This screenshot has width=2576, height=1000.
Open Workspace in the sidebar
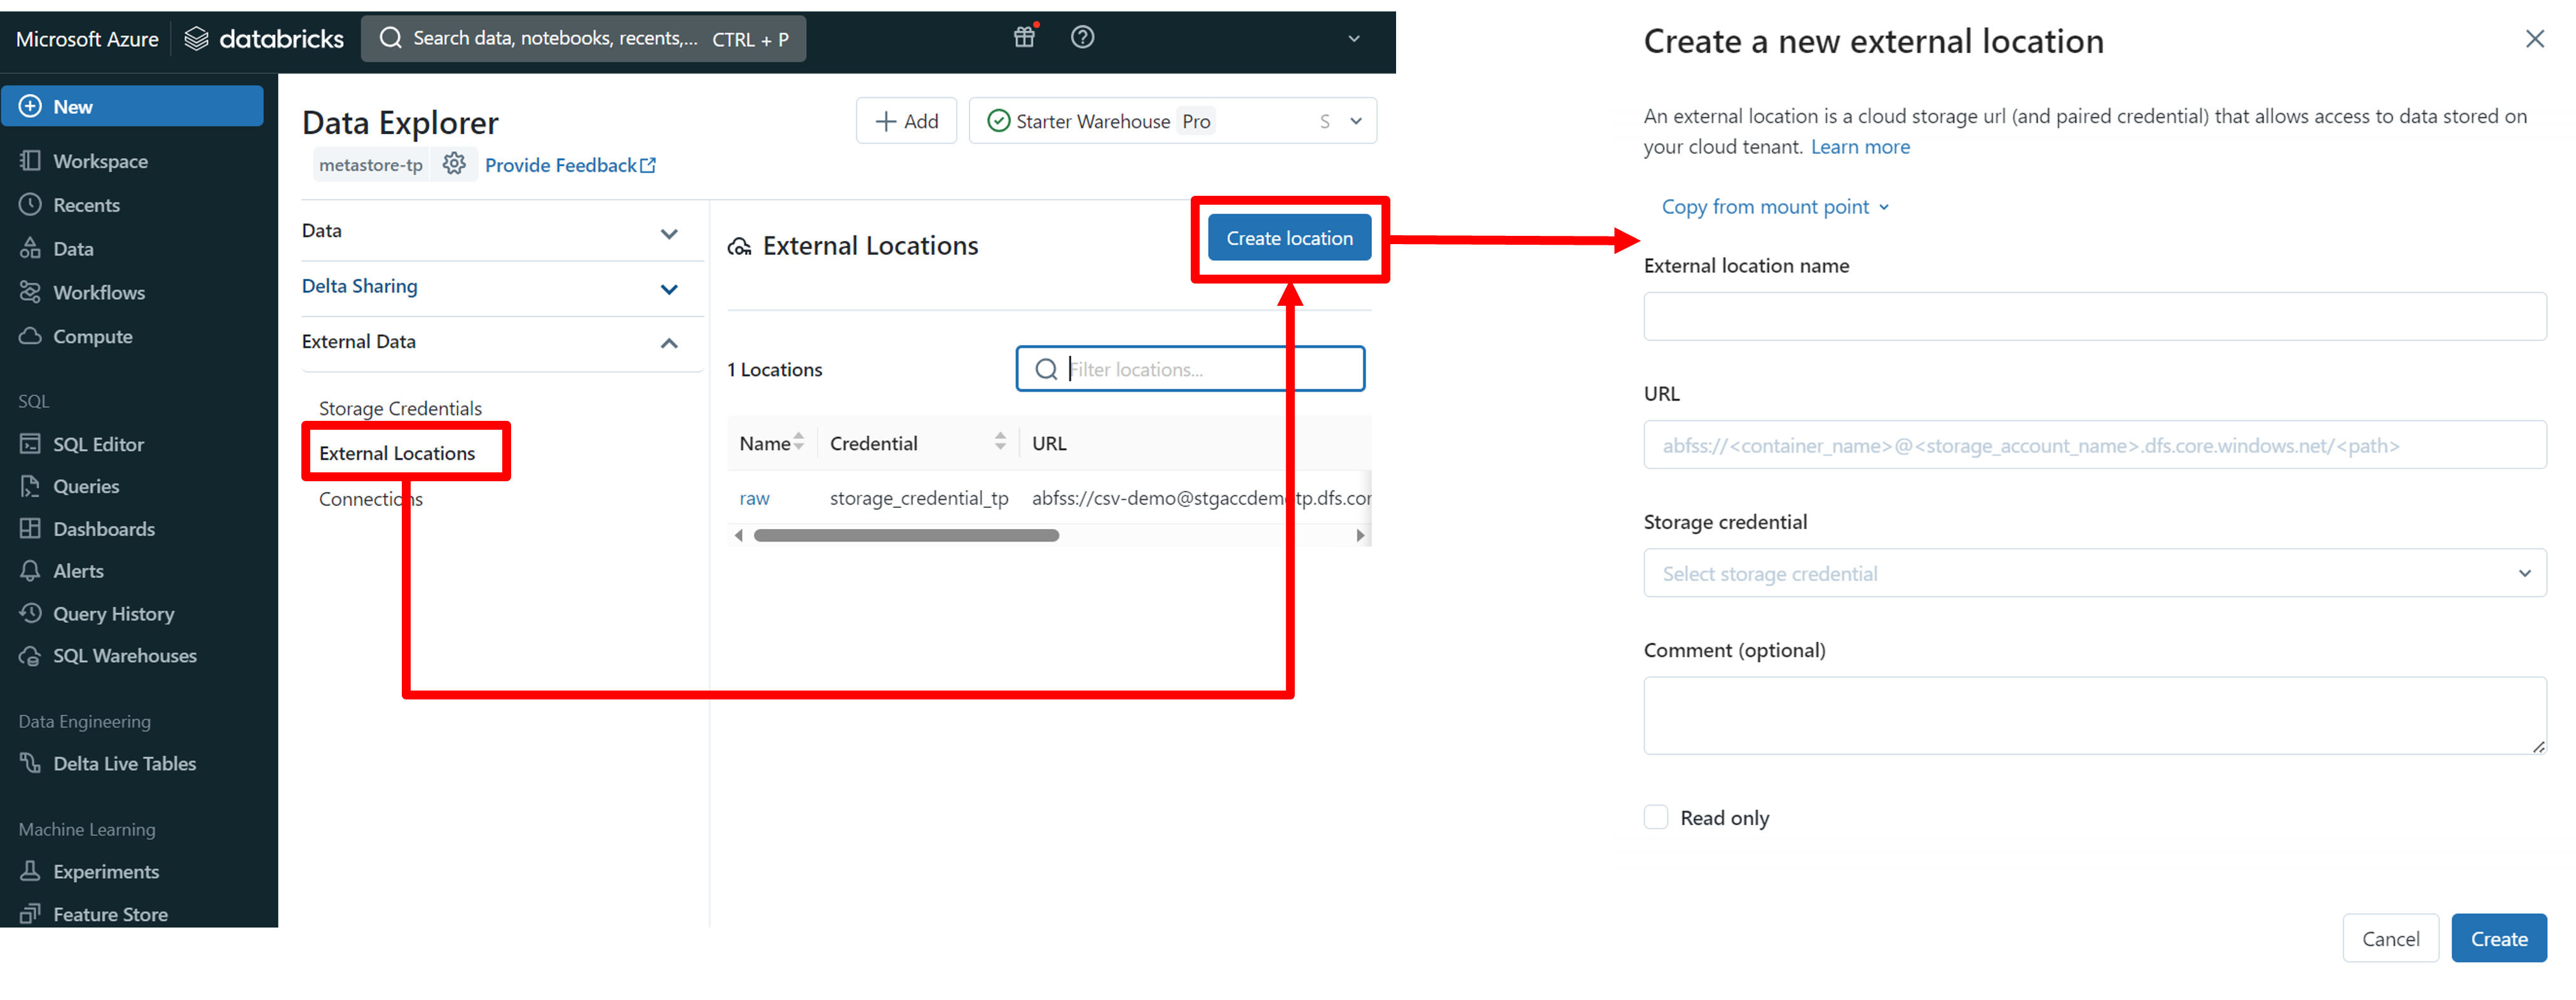pos(100,161)
